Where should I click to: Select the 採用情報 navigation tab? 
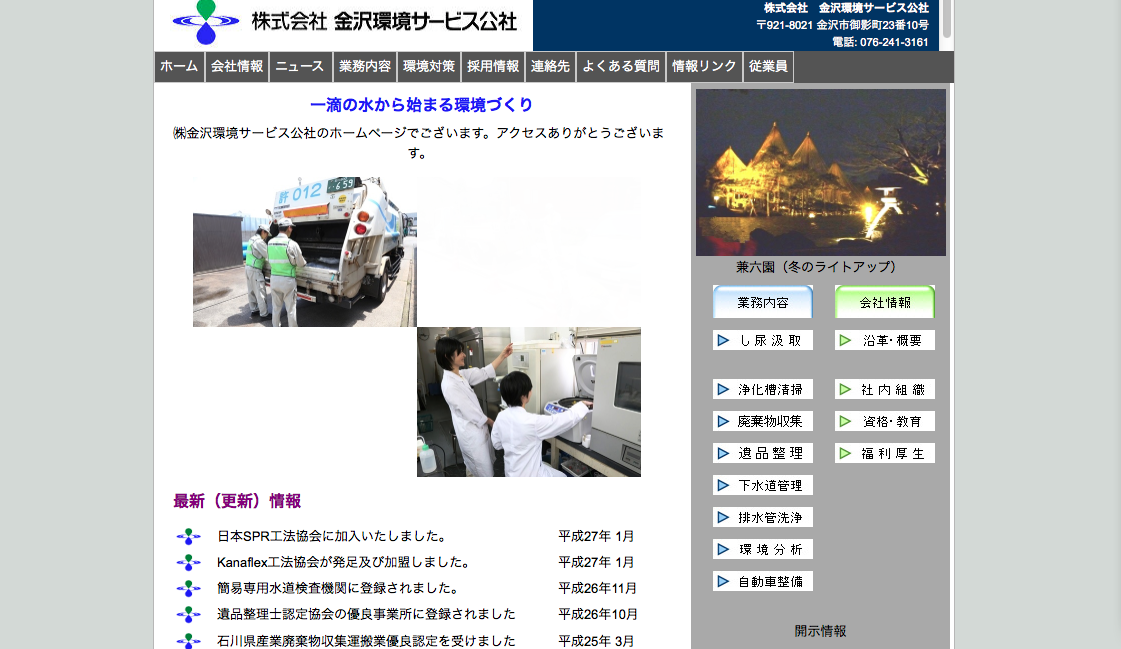(x=494, y=66)
